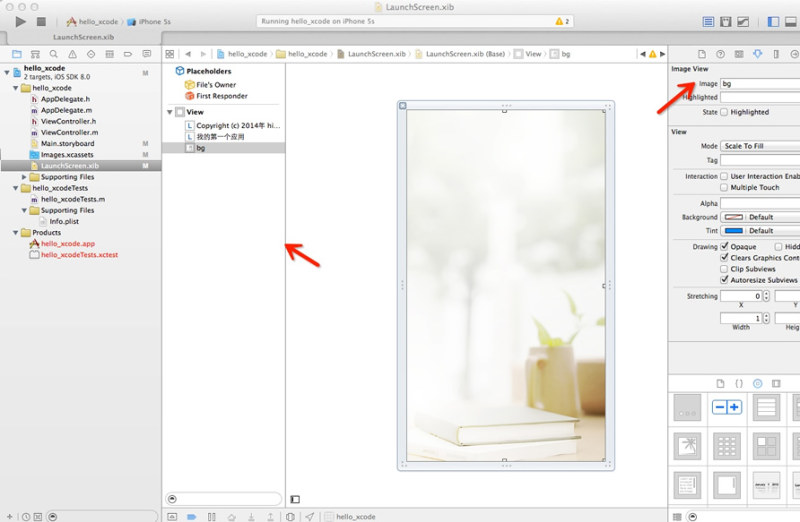Open the Report navigator icon
Viewport: 800px width, 522px height.
pyautogui.click(x=146, y=54)
